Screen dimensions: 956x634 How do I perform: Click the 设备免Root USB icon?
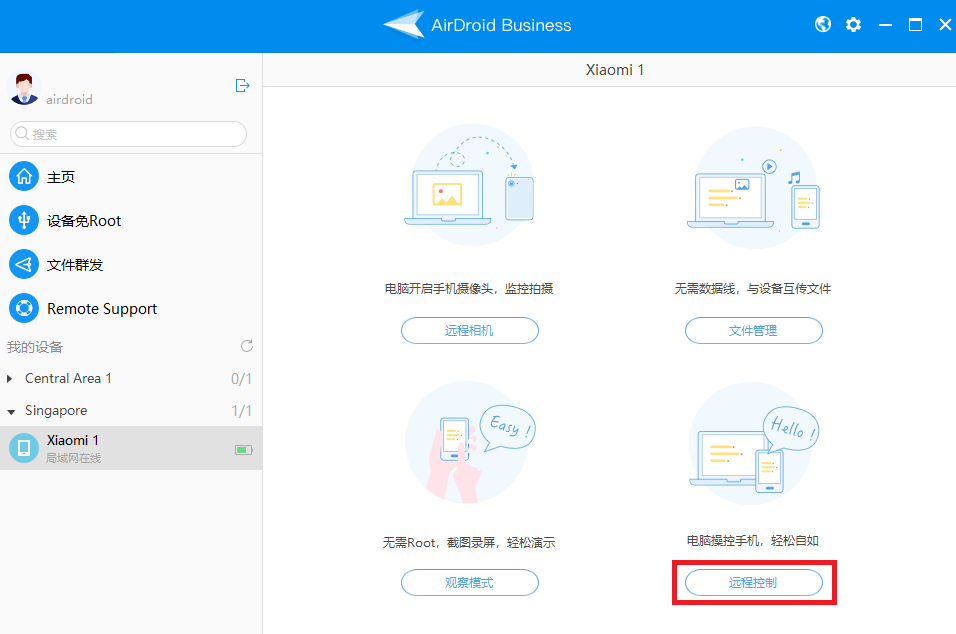[24, 221]
